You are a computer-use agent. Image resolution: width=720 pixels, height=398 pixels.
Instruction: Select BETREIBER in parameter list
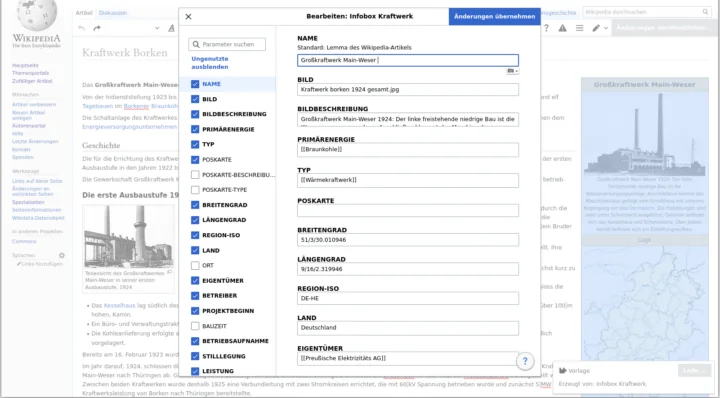click(219, 296)
